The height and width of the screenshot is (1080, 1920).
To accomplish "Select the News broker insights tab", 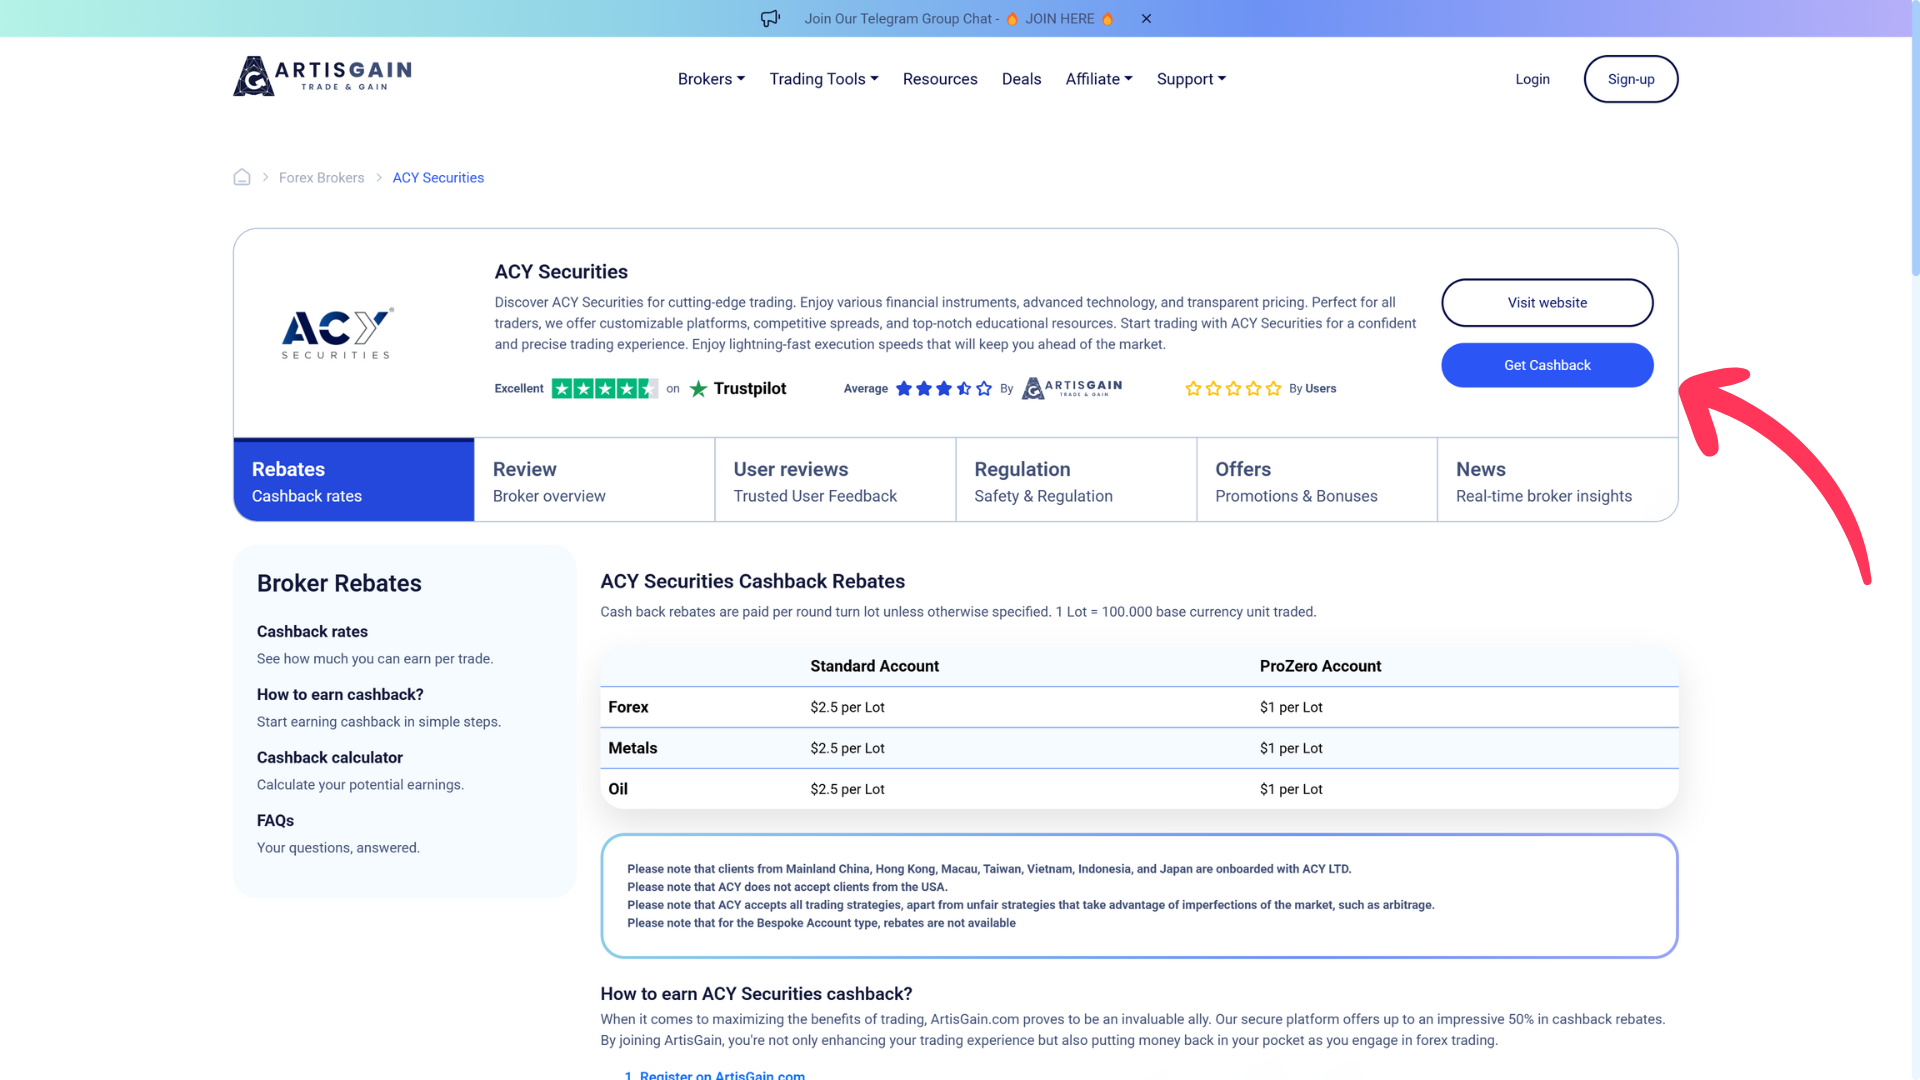I will point(1558,480).
